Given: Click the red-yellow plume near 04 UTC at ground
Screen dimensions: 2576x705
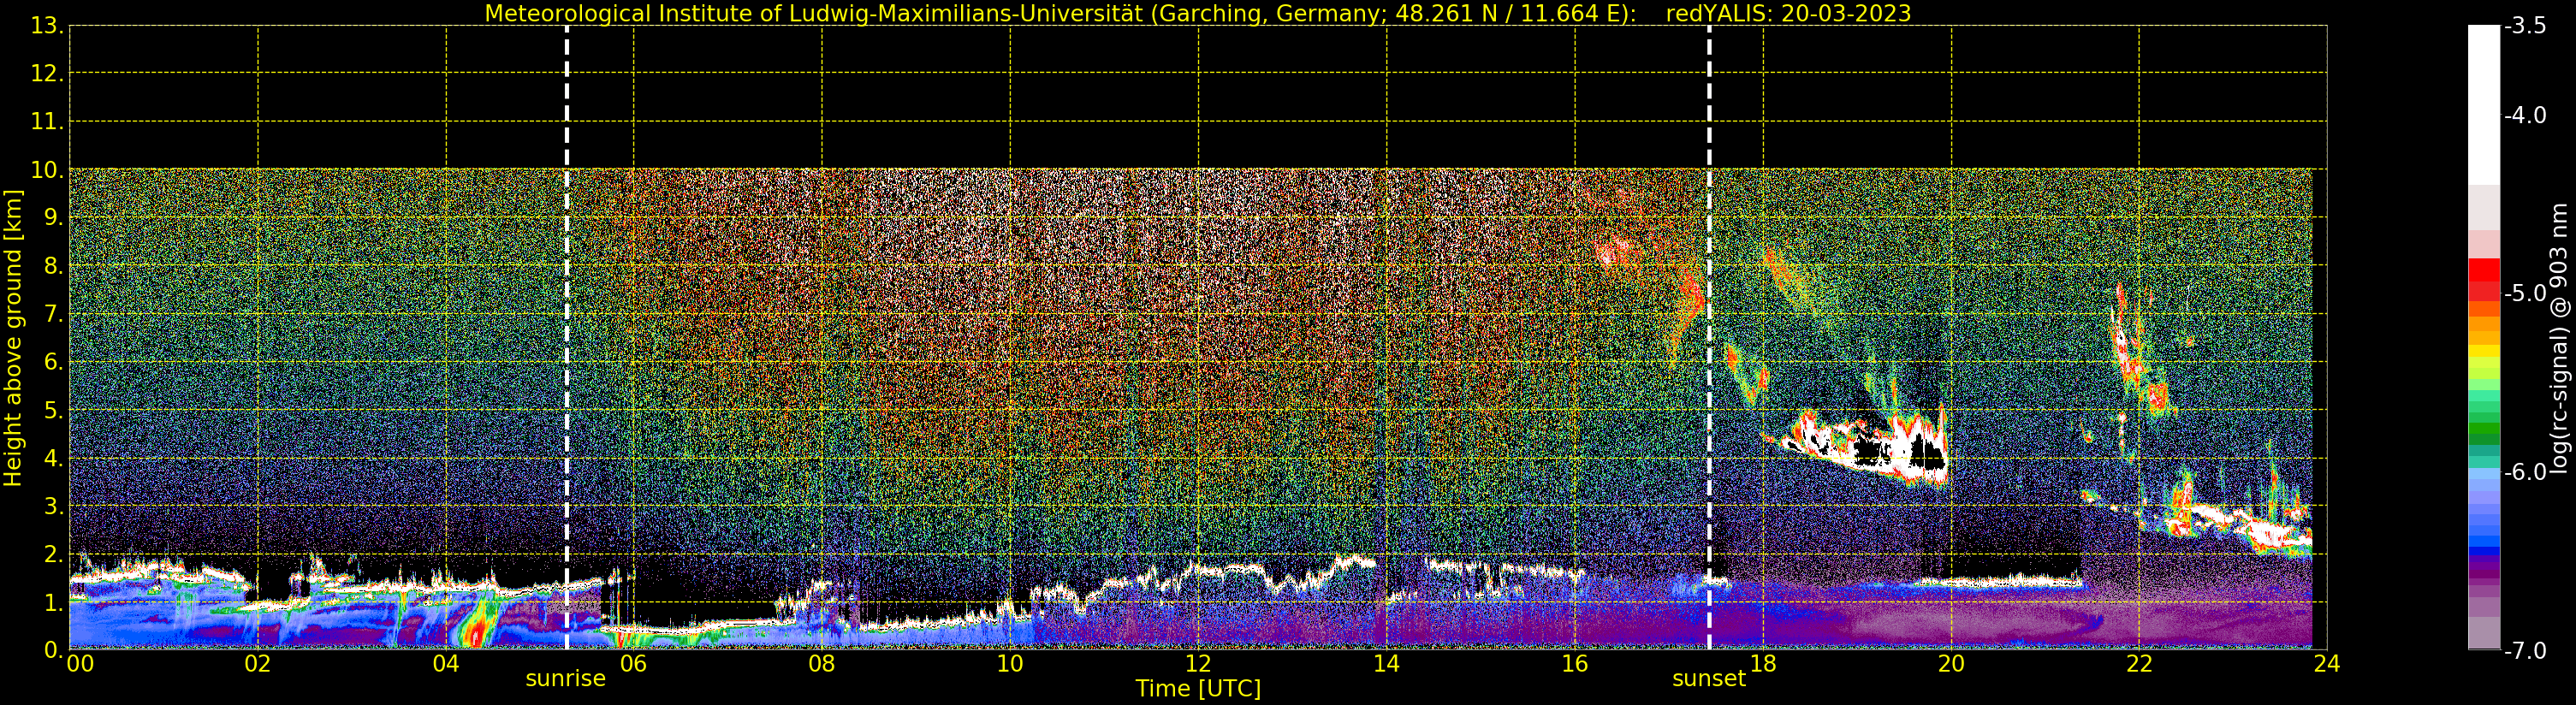Looking at the screenshot, I should [x=478, y=626].
